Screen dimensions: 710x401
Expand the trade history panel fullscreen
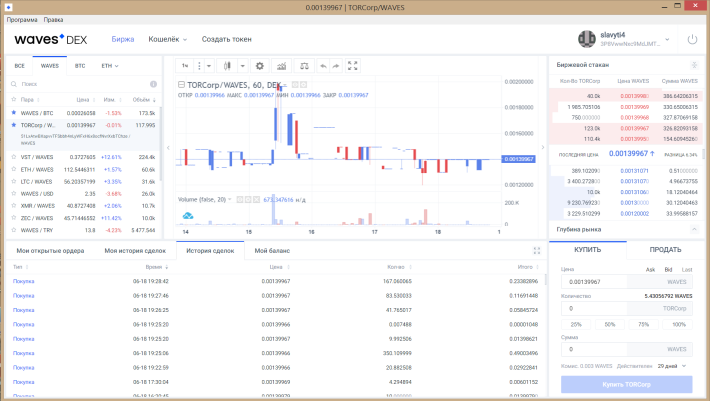point(537,250)
